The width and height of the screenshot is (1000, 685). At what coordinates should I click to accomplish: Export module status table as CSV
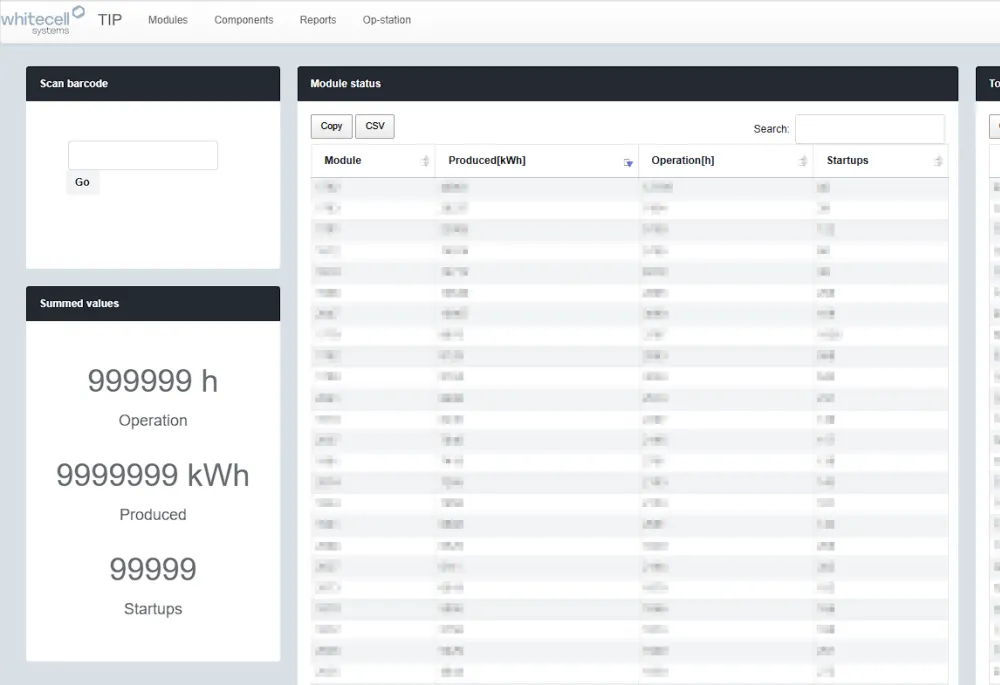point(375,126)
